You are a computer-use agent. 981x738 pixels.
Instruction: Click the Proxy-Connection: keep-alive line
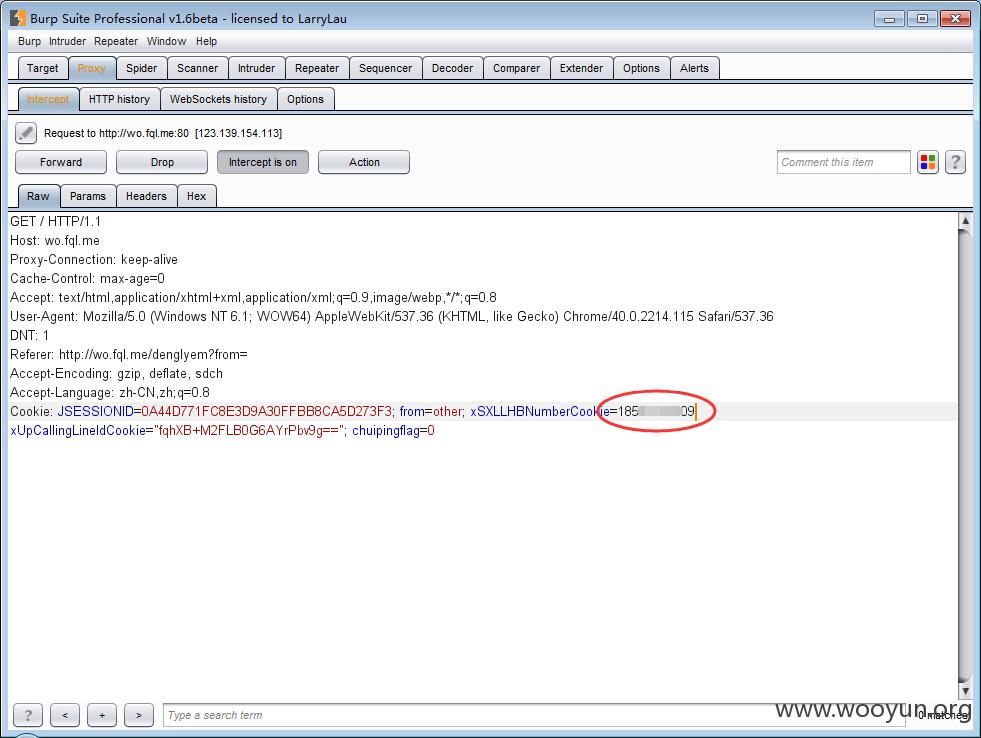click(x=94, y=260)
